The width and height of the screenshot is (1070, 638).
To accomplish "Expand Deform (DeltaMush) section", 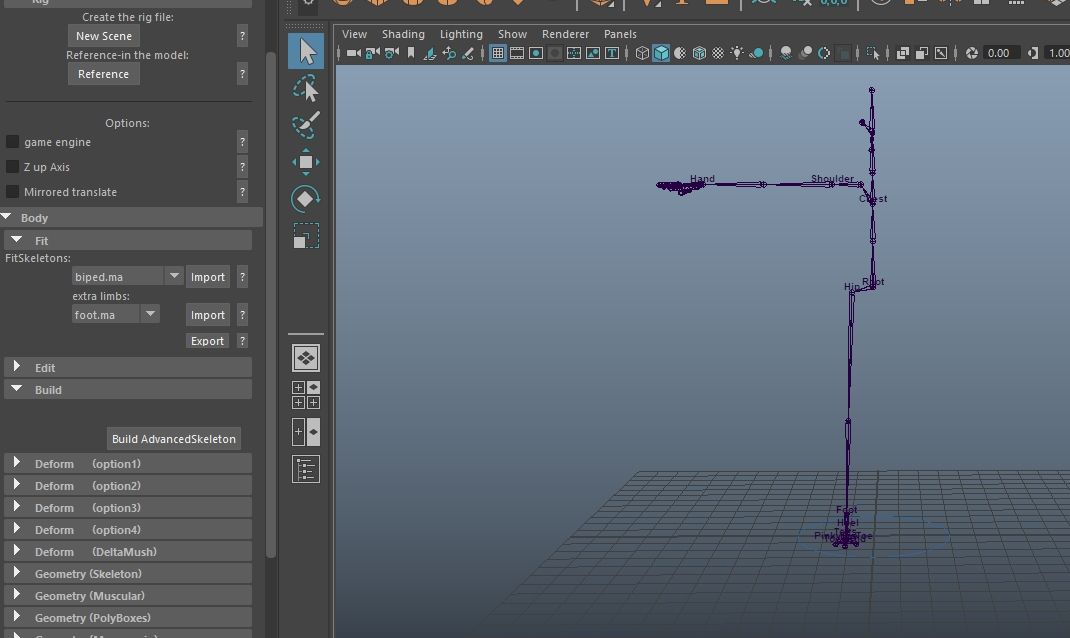I will click(17, 551).
